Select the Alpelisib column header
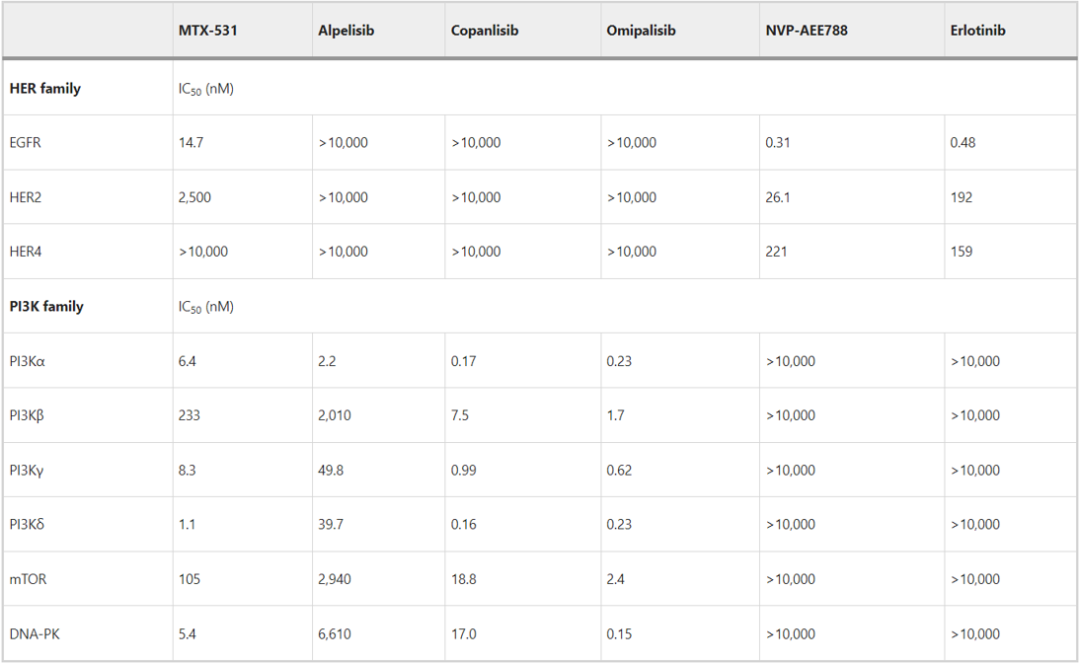 [x=346, y=30]
